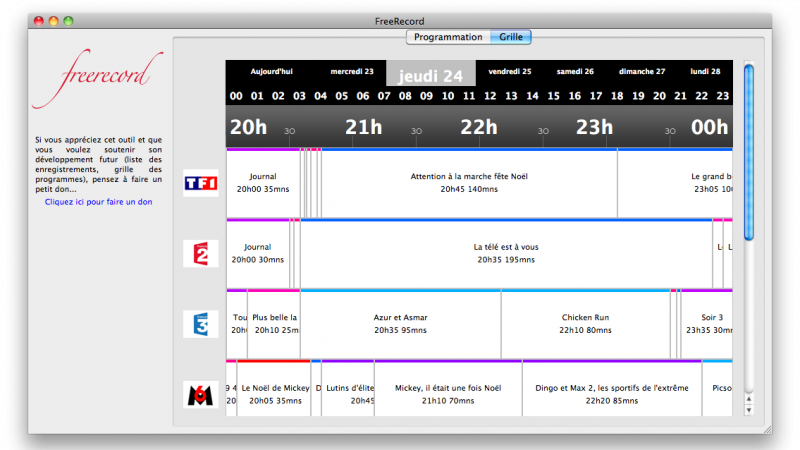Click the M6 channel logo

(201, 394)
